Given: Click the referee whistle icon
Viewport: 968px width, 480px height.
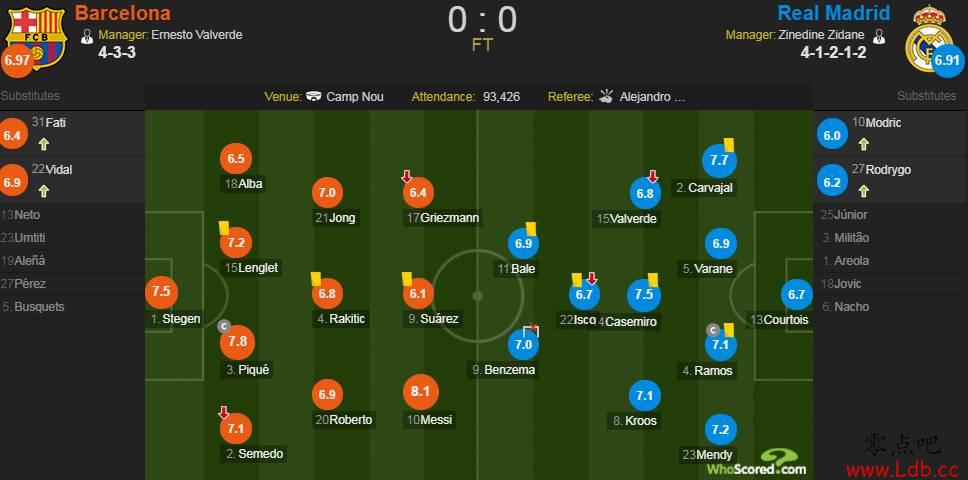Looking at the screenshot, I should click(x=606, y=96).
